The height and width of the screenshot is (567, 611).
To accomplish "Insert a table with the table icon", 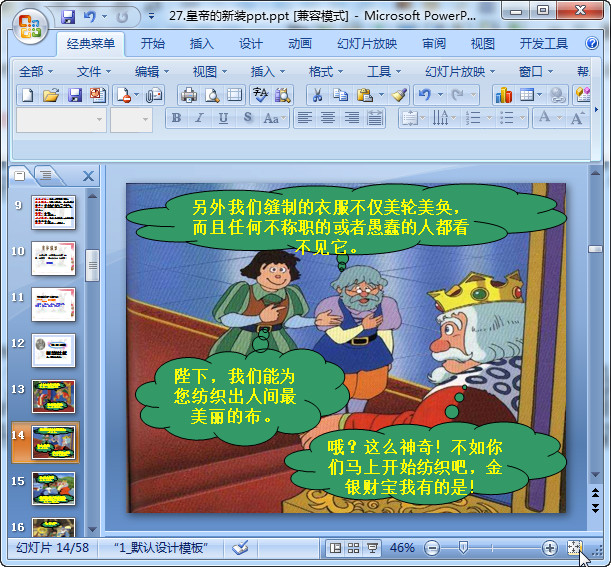I will point(526,95).
